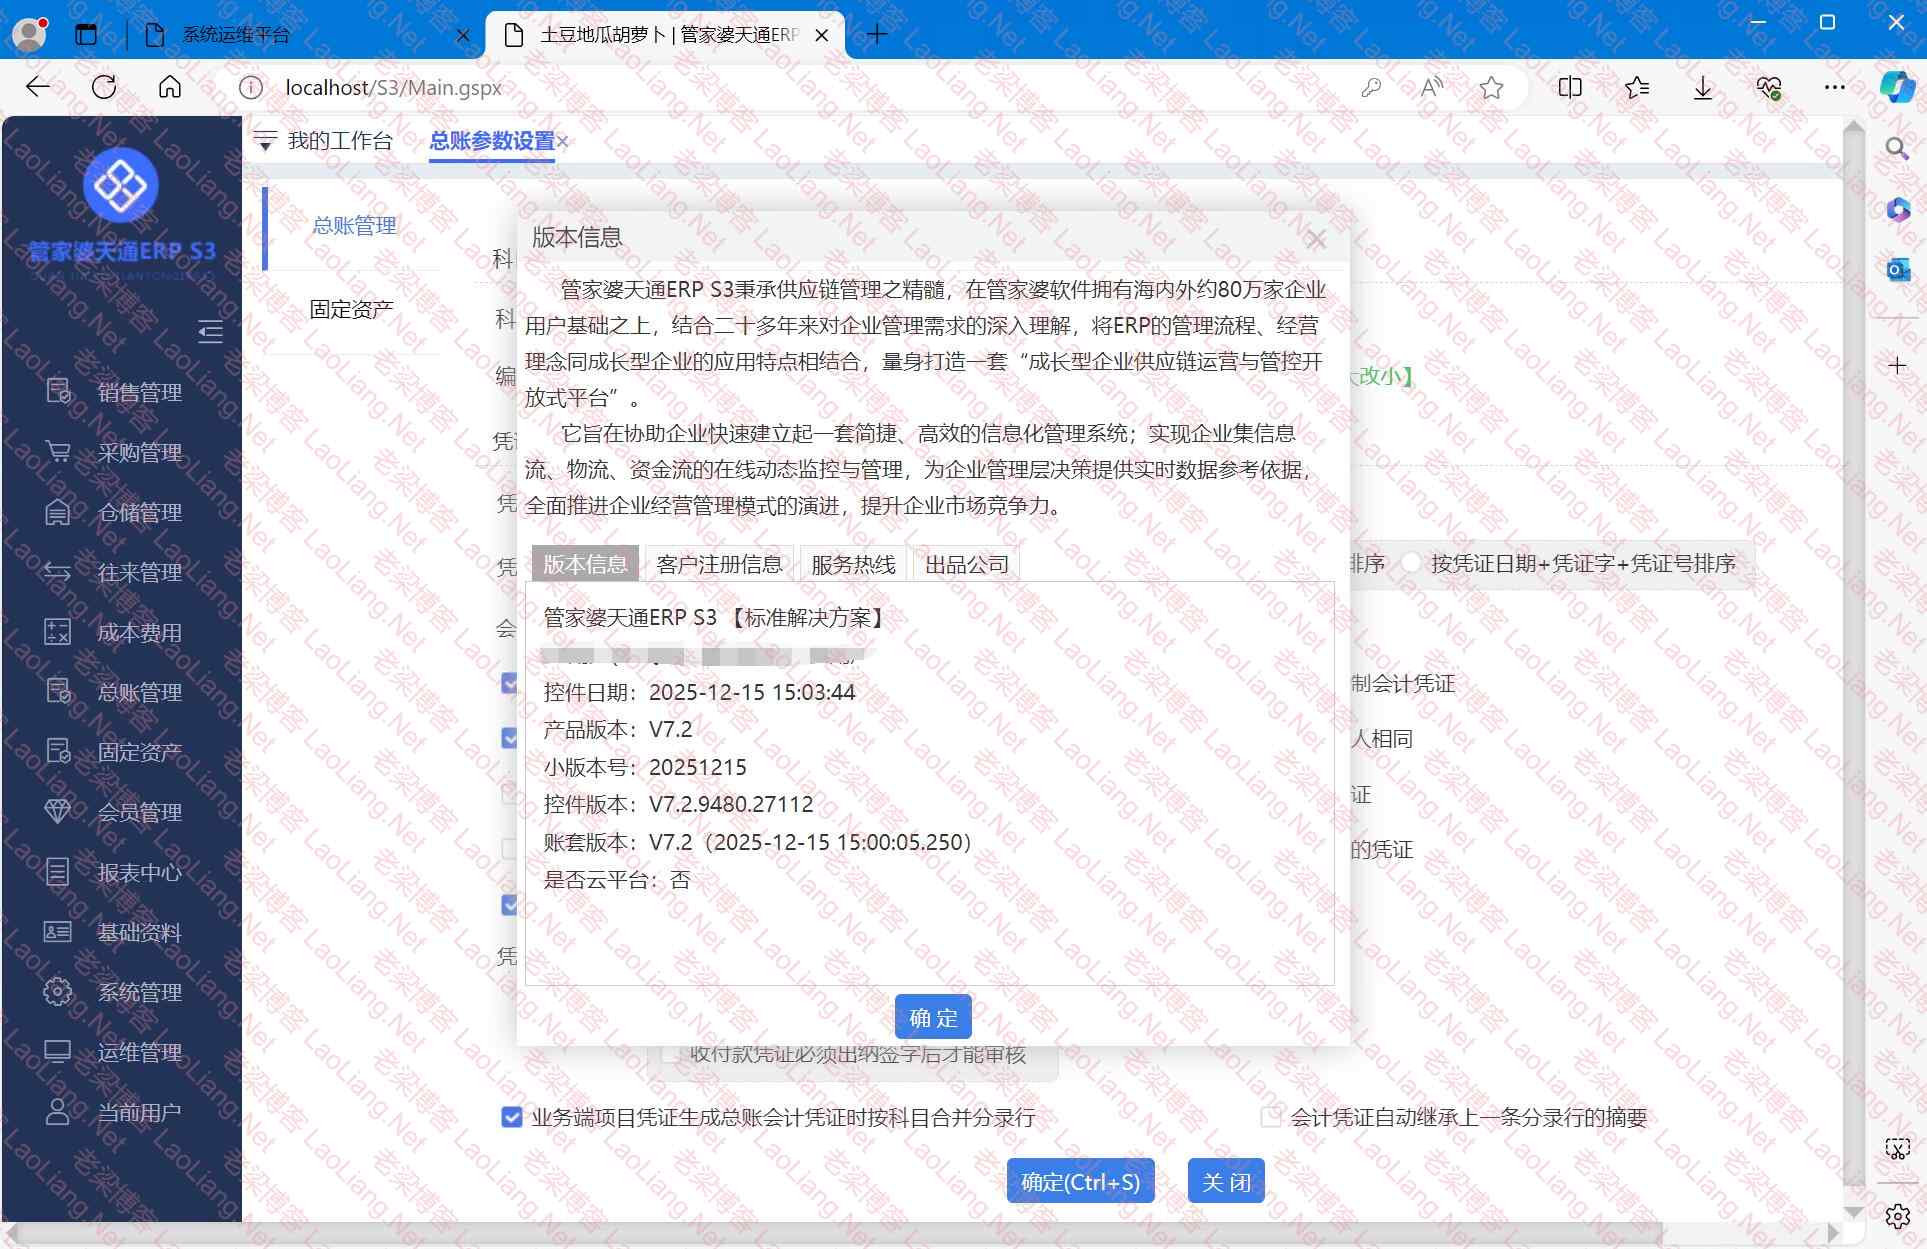1927x1249 pixels.
Task: Switch to 客户注册信息 tab
Action: pyautogui.click(x=719, y=564)
